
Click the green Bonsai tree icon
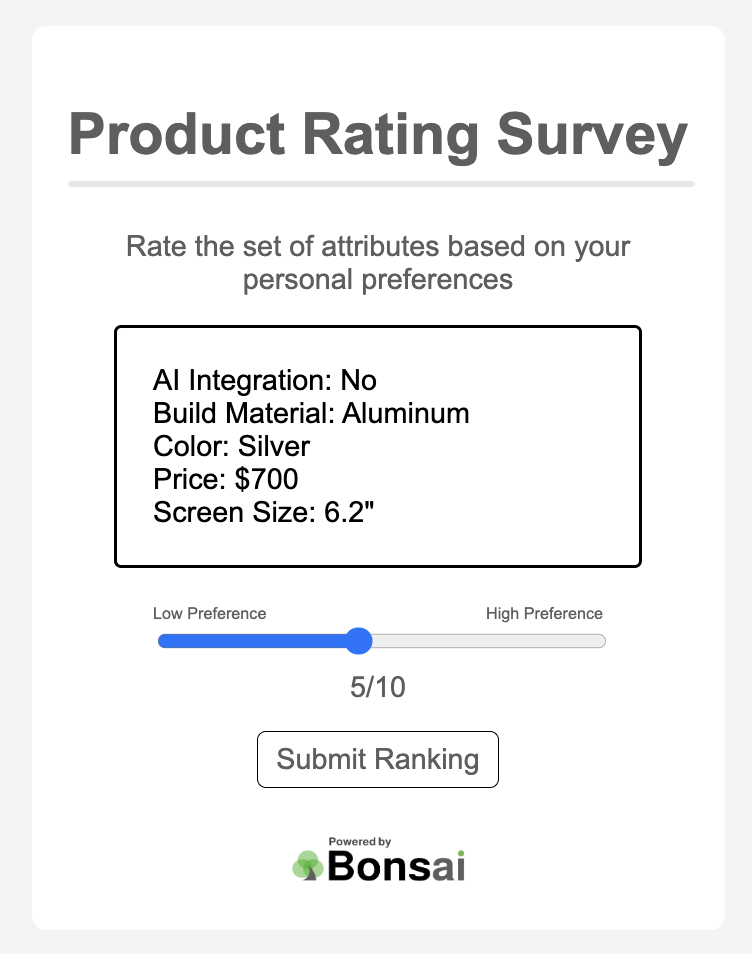[x=306, y=865]
